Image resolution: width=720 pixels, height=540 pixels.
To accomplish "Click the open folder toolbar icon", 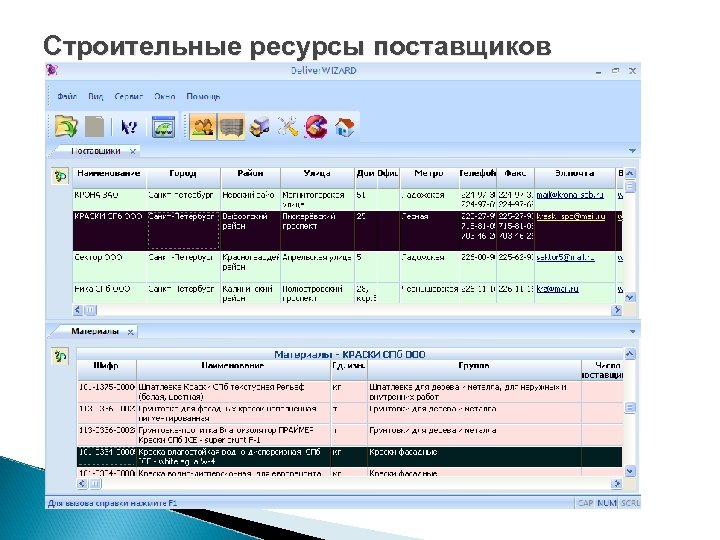I will (66, 126).
